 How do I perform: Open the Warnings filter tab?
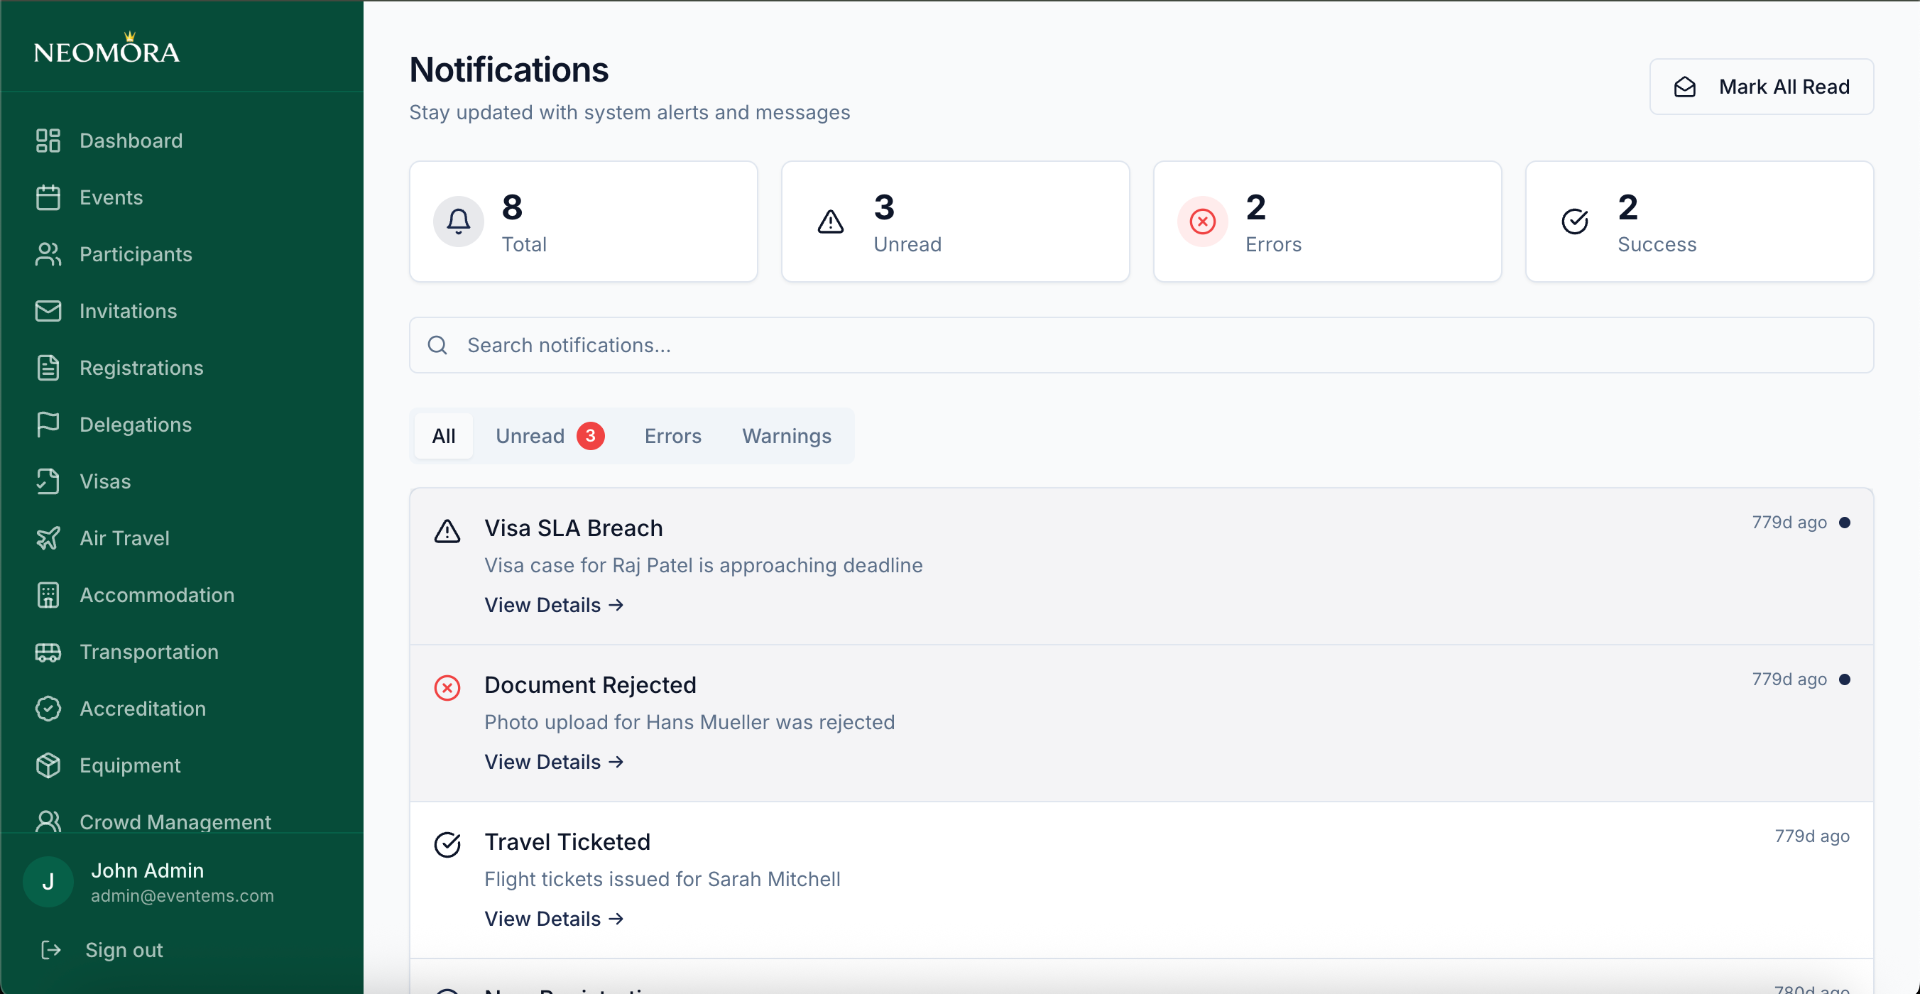point(786,436)
